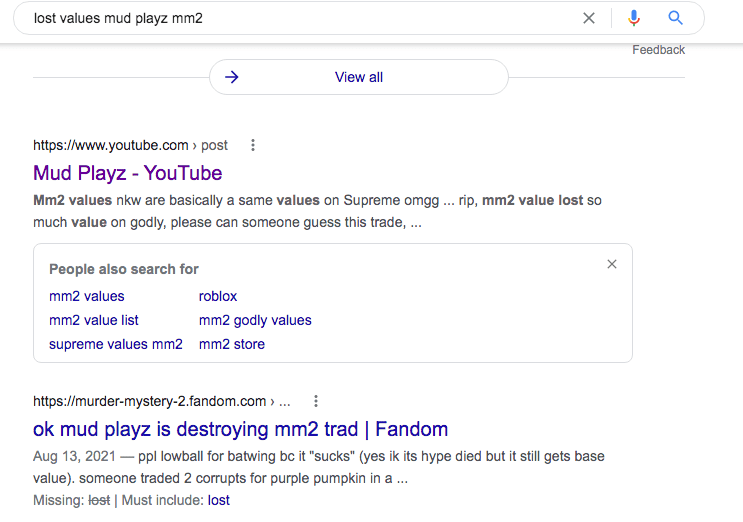Viewport: 743px width, 522px height.
Task: Search for mm2 godly values suggestion
Action: pyautogui.click(x=255, y=320)
